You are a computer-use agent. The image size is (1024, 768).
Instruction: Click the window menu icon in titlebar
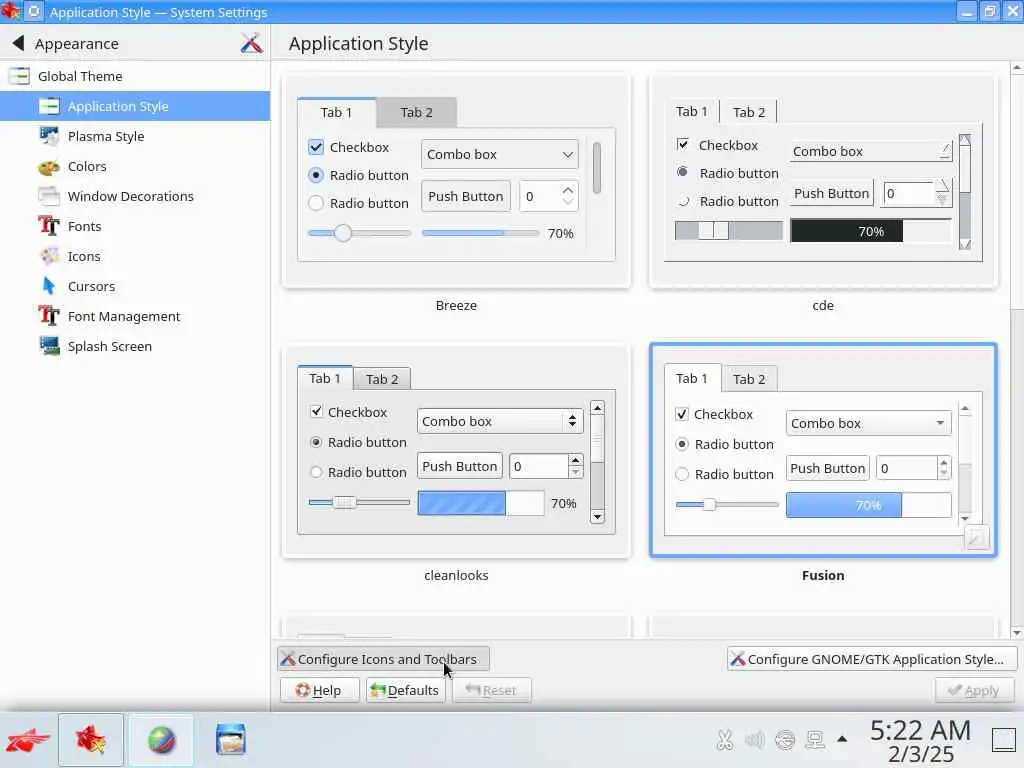(34, 12)
